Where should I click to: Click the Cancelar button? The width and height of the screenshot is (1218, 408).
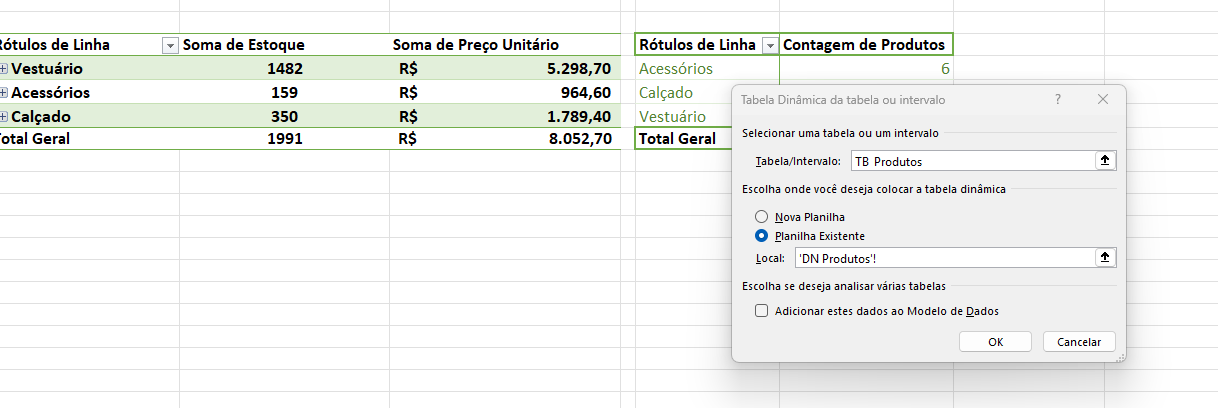[x=1079, y=341]
